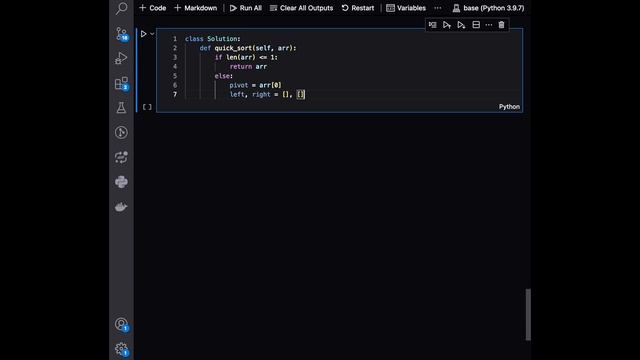Click 'return arr' on line 4
640x360 pixels.
click(248, 67)
